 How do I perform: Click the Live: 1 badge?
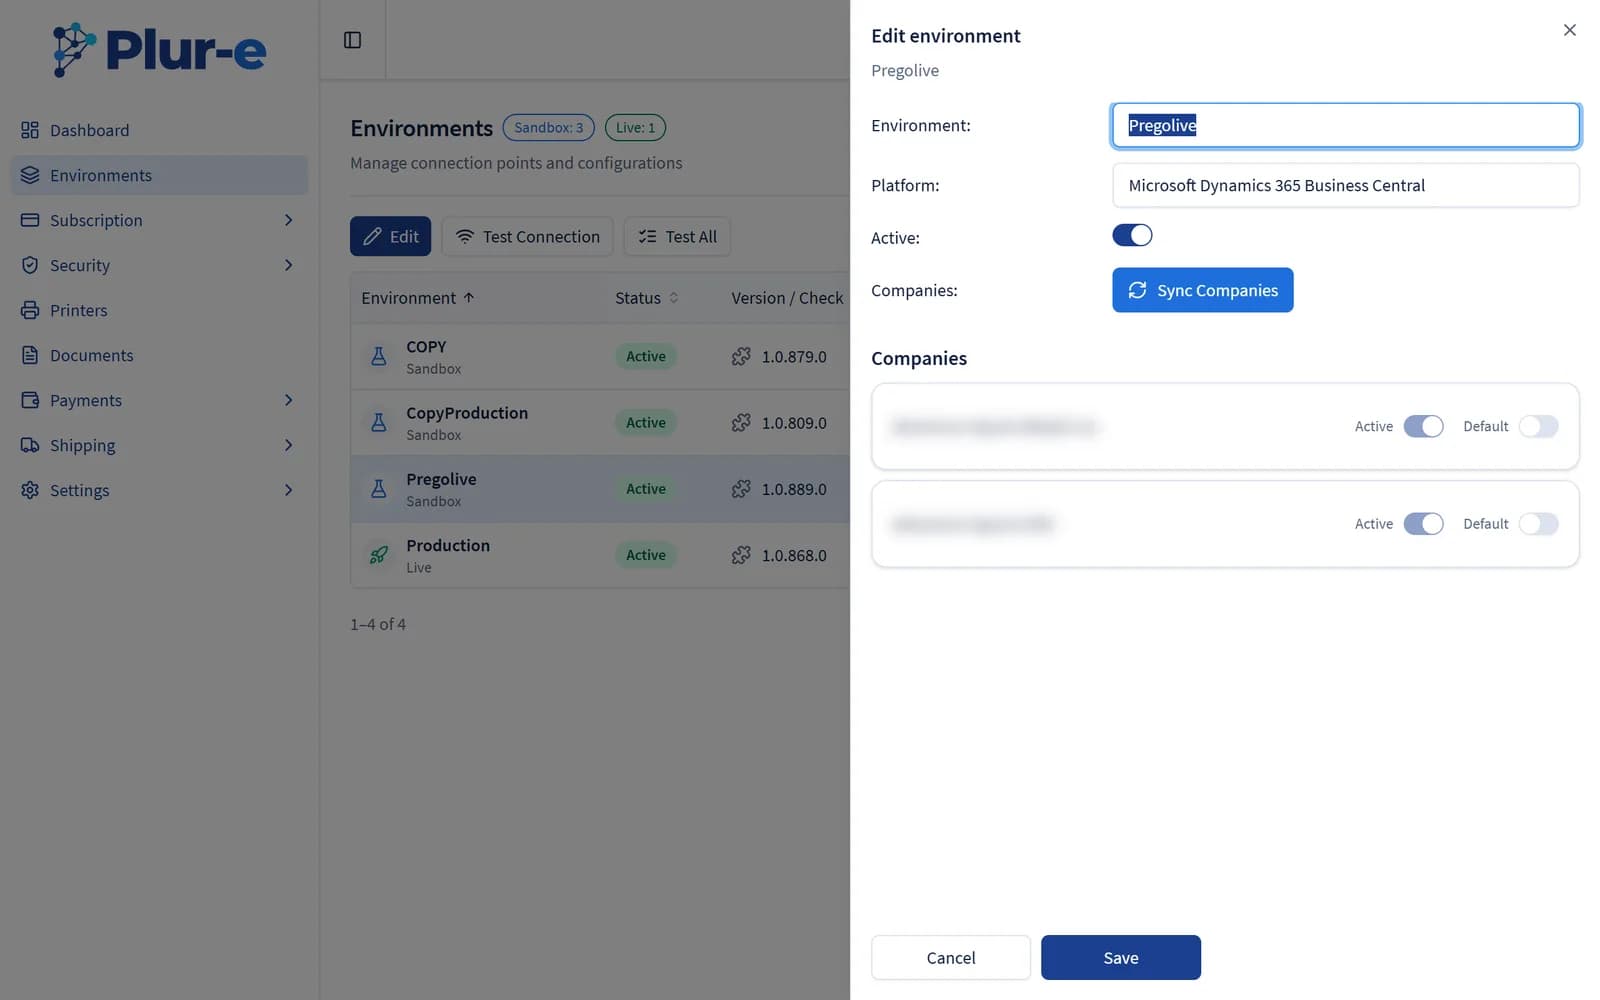[635, 127]
